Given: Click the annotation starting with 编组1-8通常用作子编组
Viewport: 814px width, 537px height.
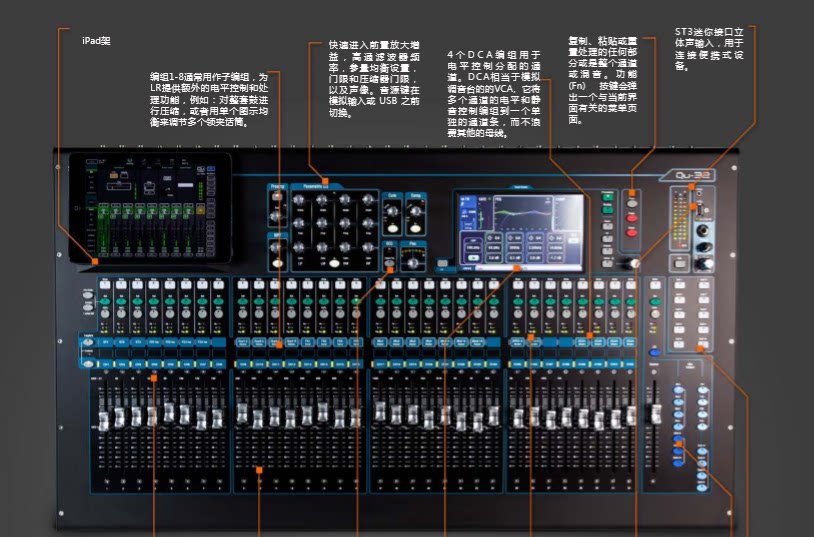Looking at the screenshot, I should (x=209, y=100).
